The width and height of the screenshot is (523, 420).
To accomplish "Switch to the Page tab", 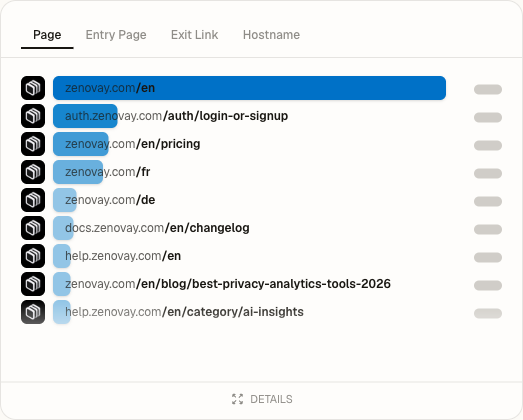I will point(47,35).
